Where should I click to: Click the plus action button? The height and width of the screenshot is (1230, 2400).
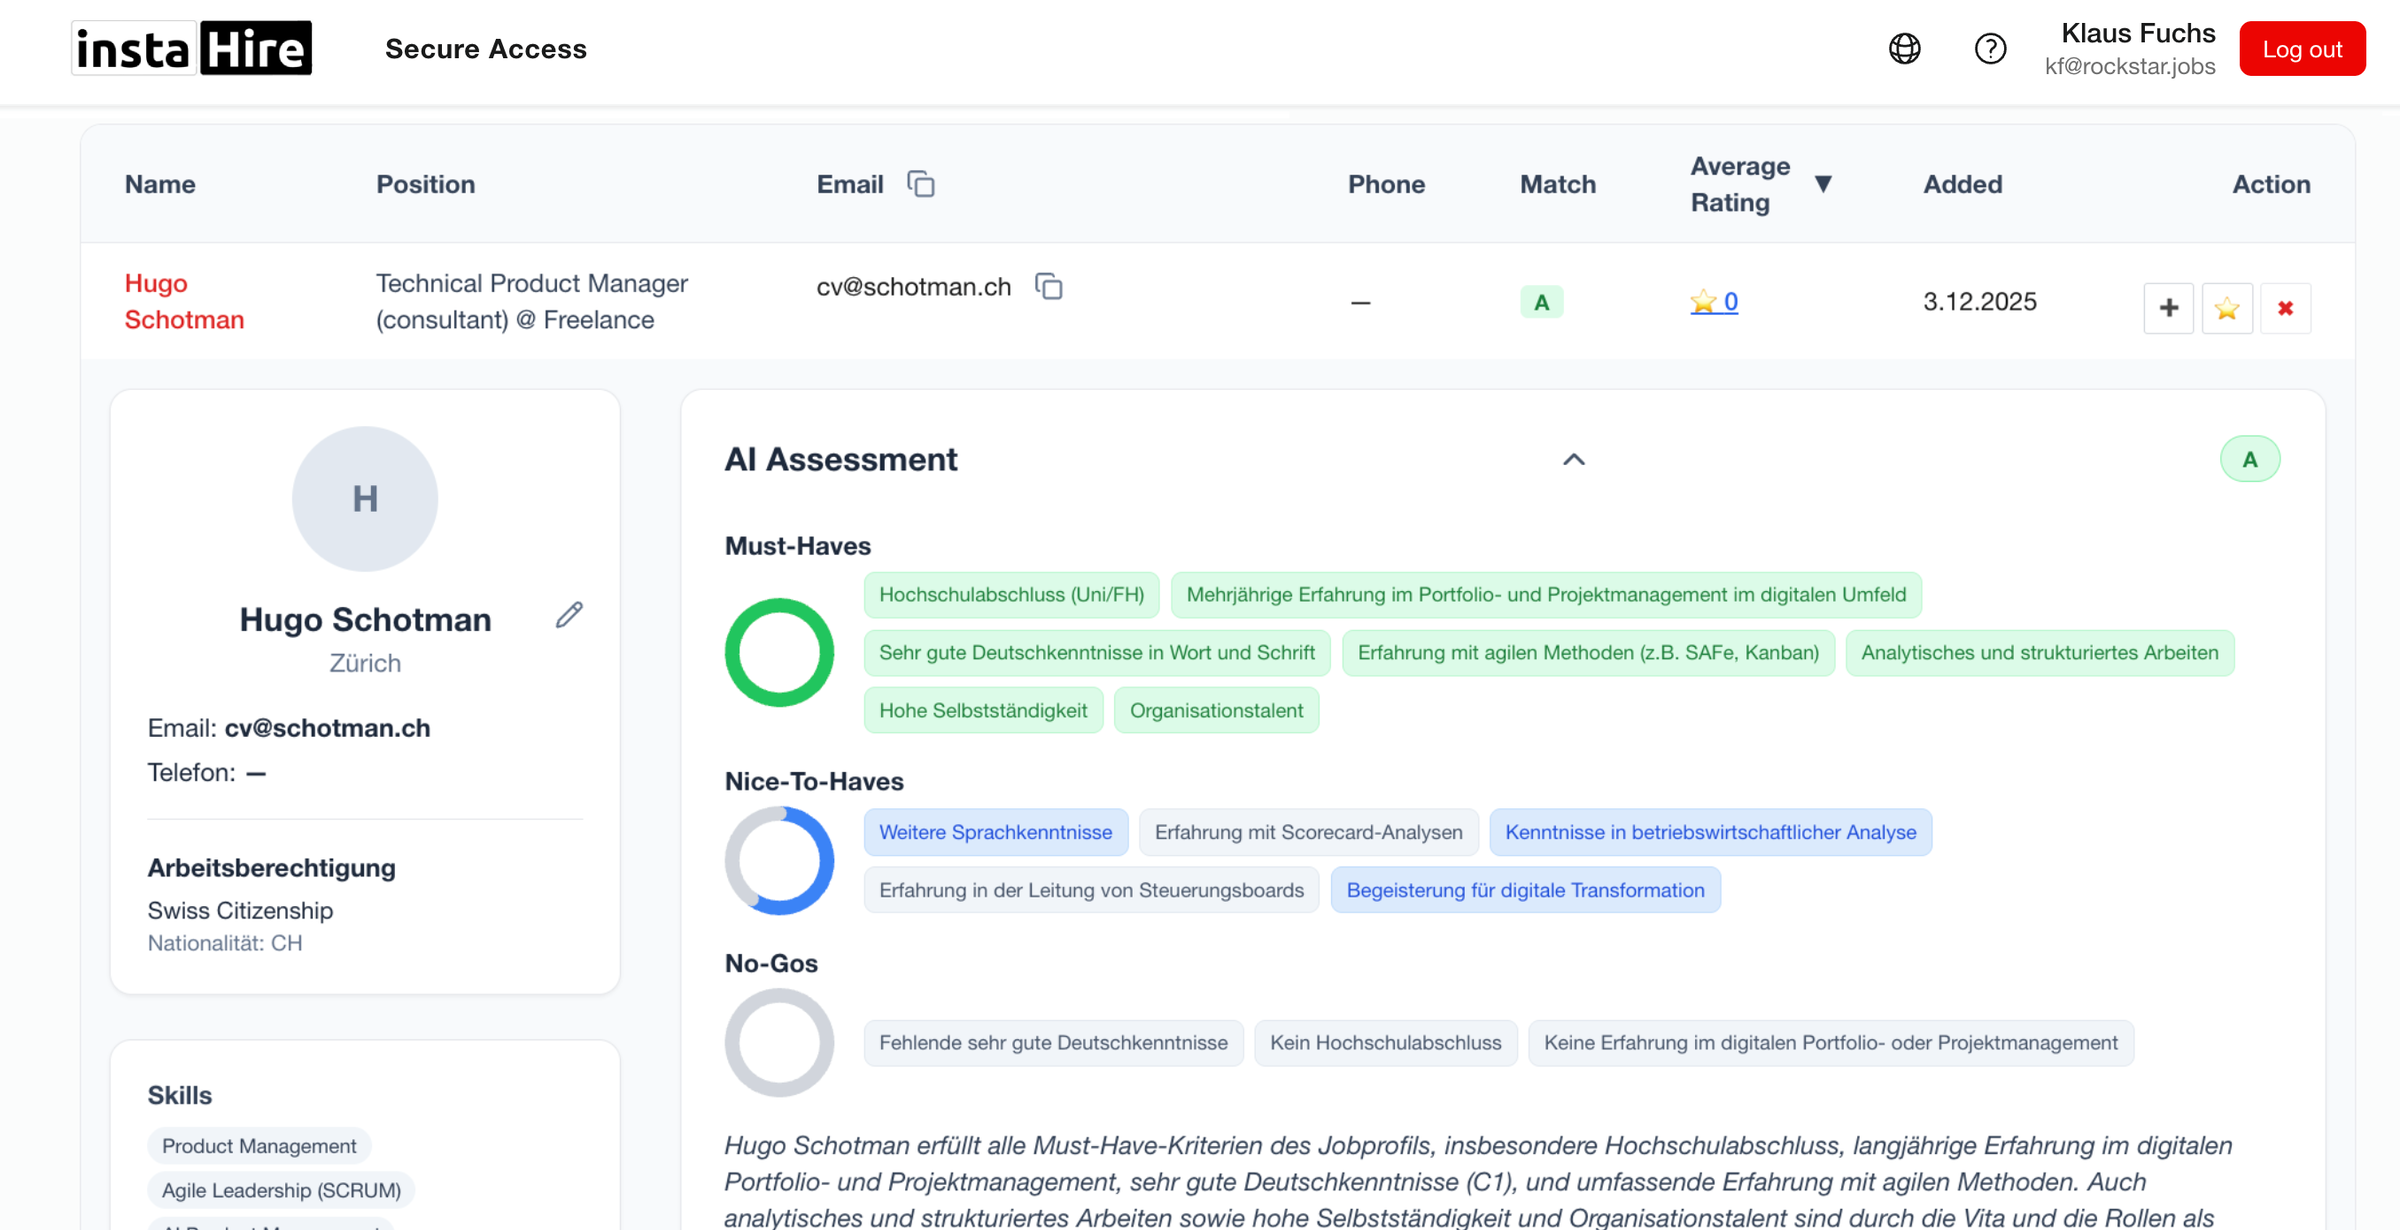pos(2168,308)
